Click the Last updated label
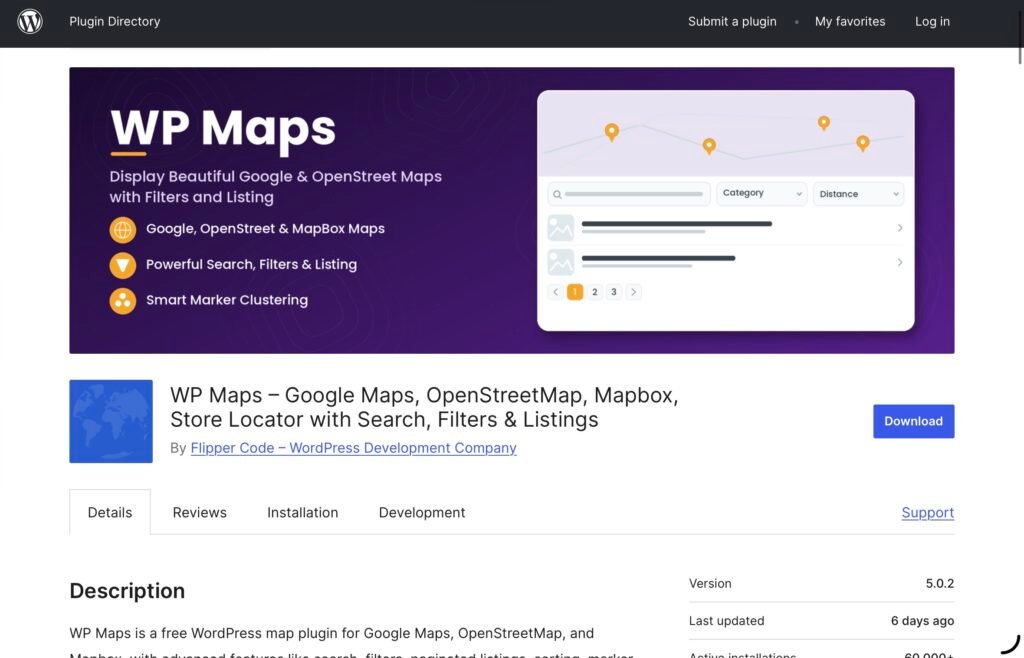Viewport: 1024px width, 658px height. pos(726,621)
